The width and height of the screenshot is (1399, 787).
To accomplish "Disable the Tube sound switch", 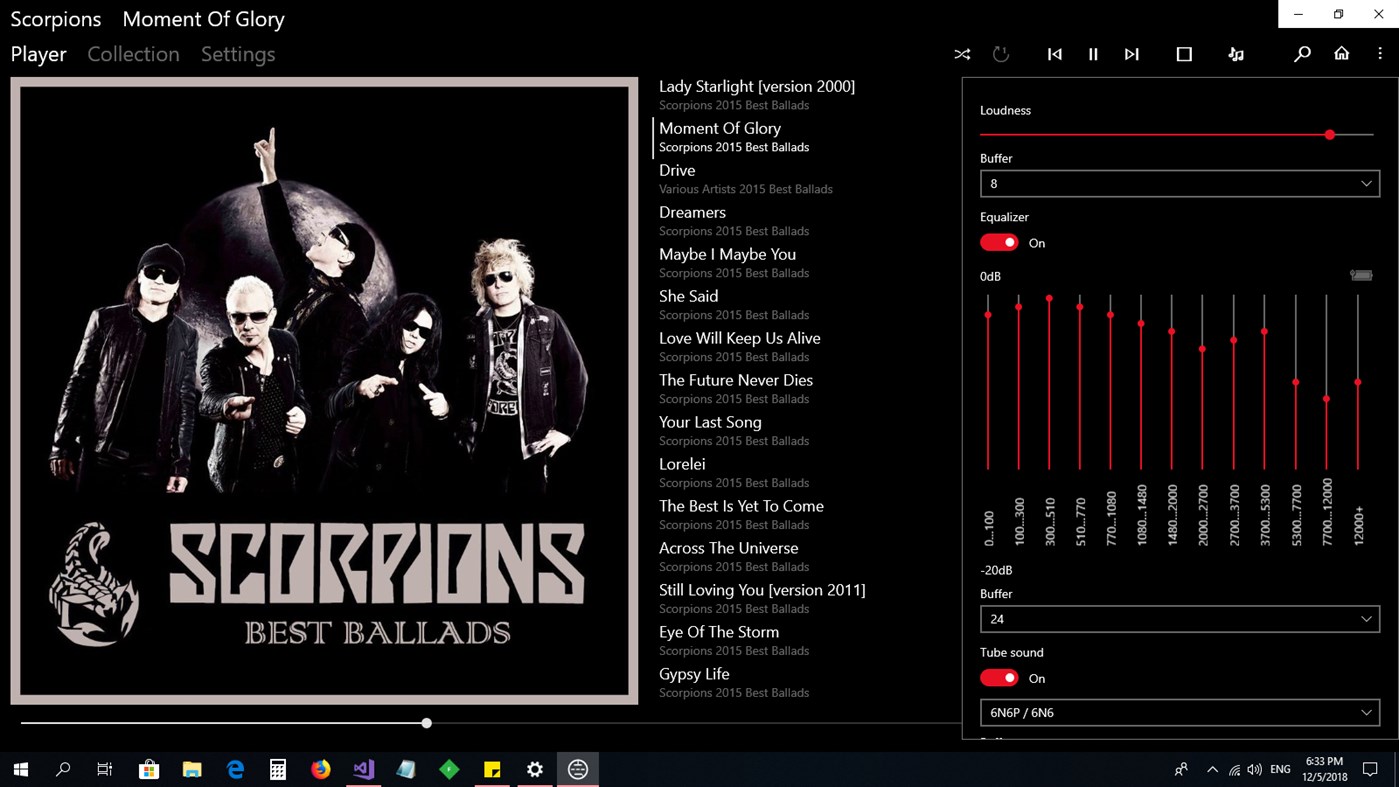I will point(999,678).
